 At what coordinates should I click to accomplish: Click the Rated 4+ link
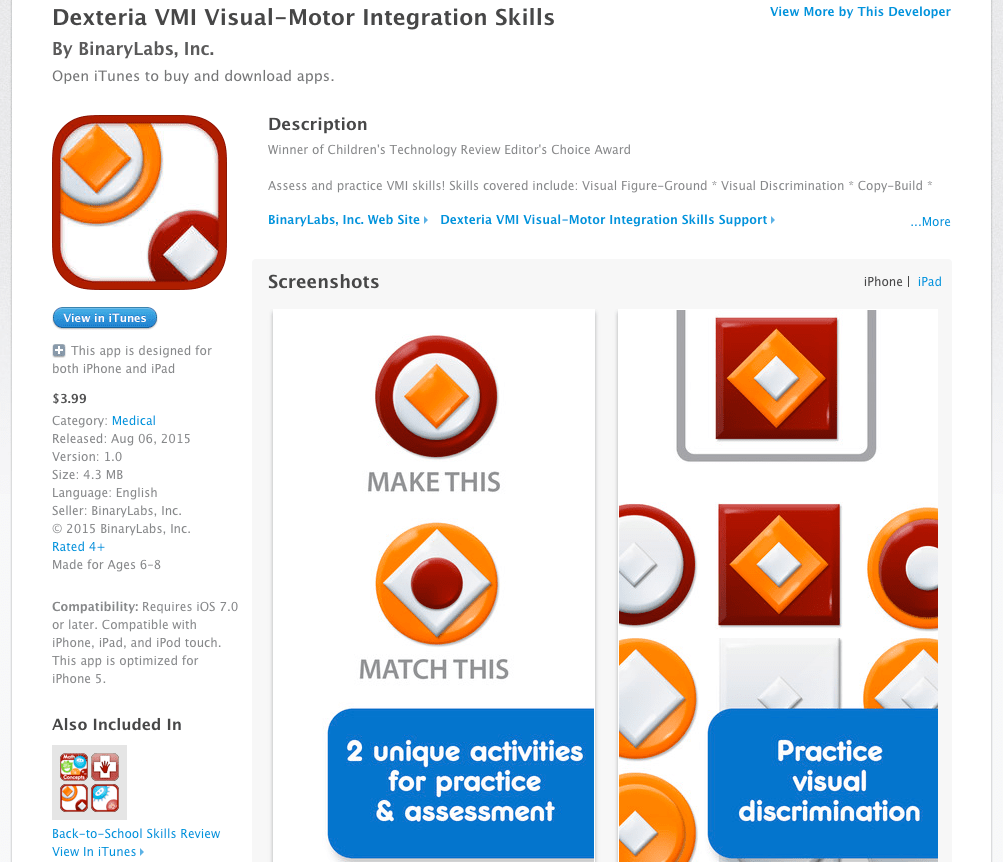(x=78, y=547)
